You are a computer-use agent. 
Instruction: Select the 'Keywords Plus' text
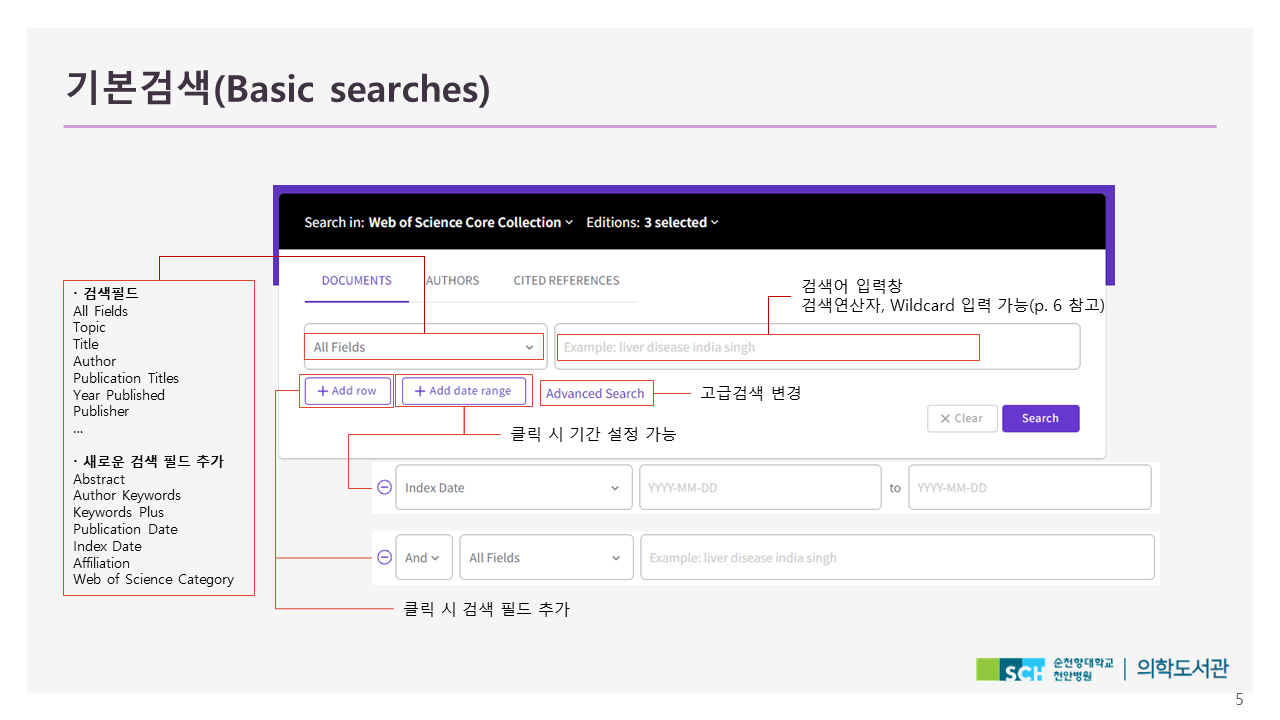118,512
